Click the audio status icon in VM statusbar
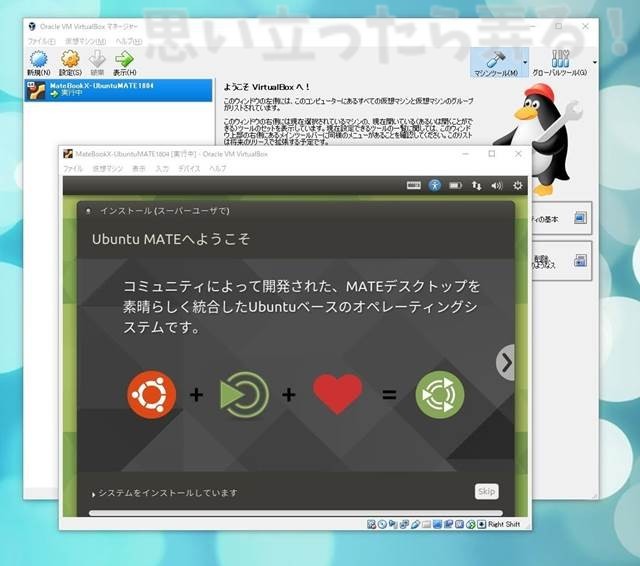Viewport: 640px width, 566px height. (x=393, y=524)
